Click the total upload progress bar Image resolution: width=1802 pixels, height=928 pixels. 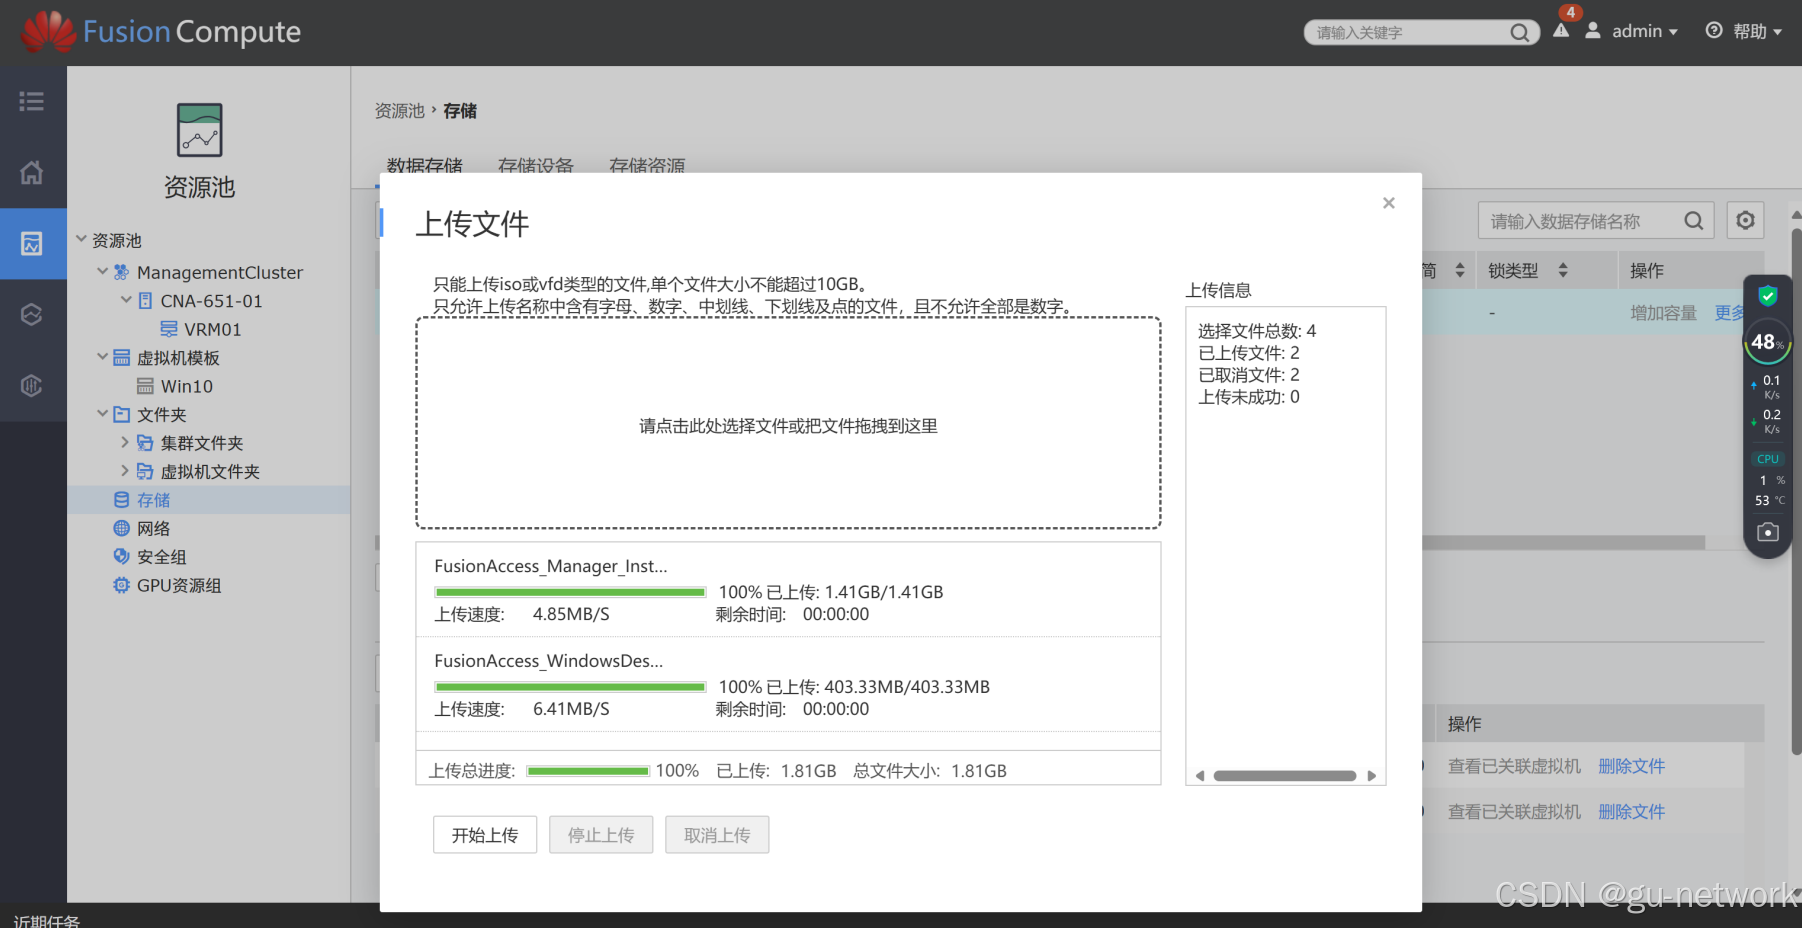(x=588, y=771)
